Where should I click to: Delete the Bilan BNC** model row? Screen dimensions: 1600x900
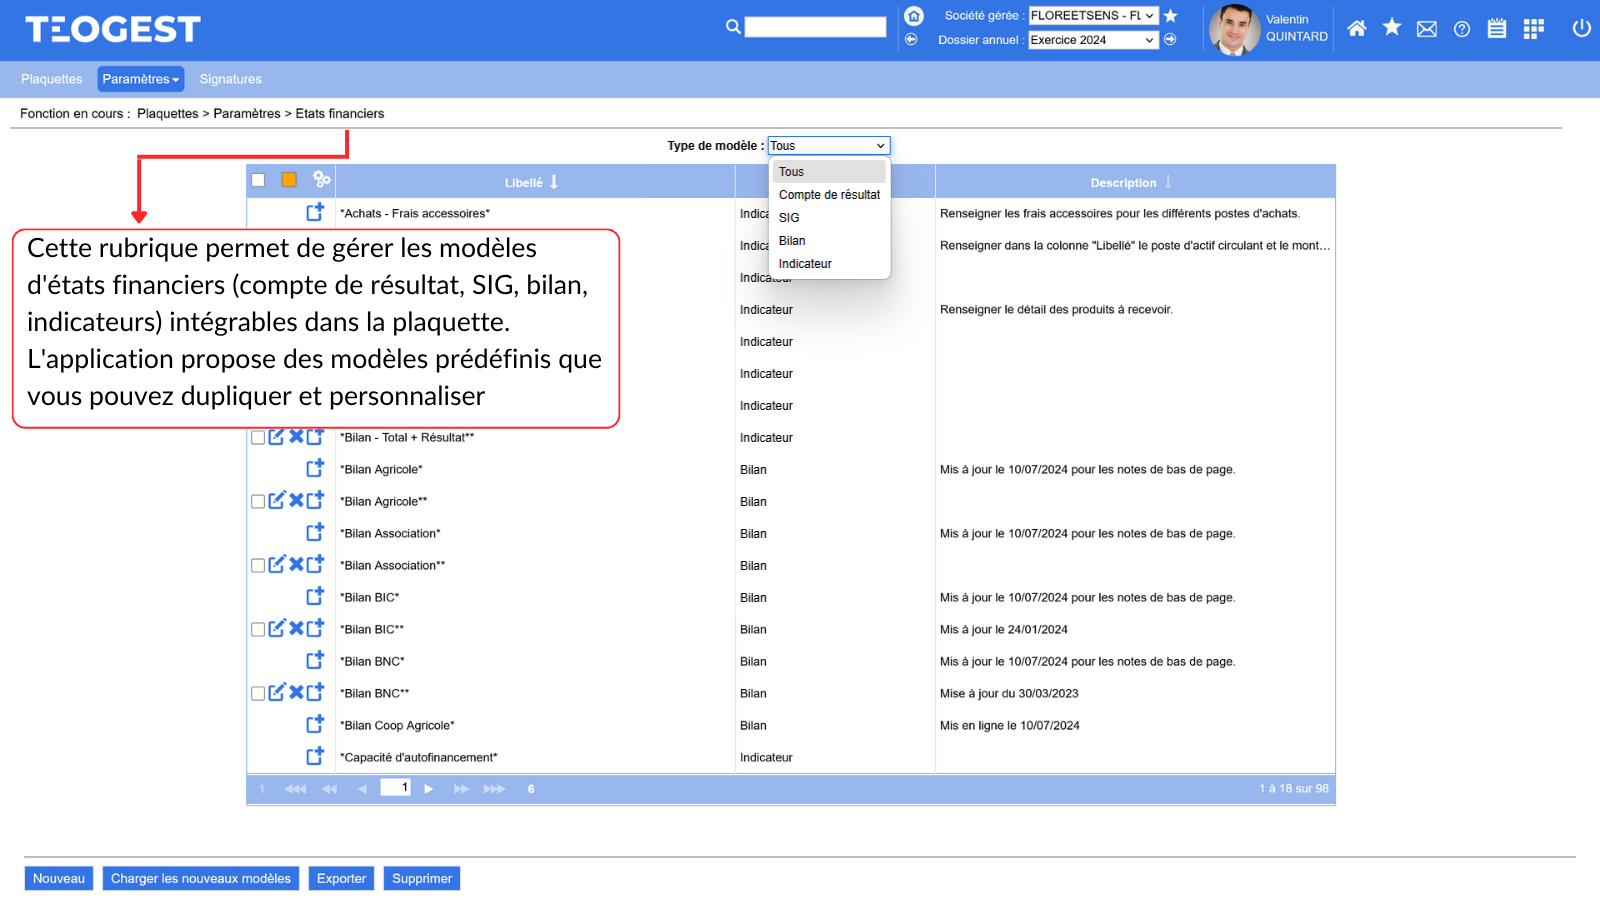[296, 692]
